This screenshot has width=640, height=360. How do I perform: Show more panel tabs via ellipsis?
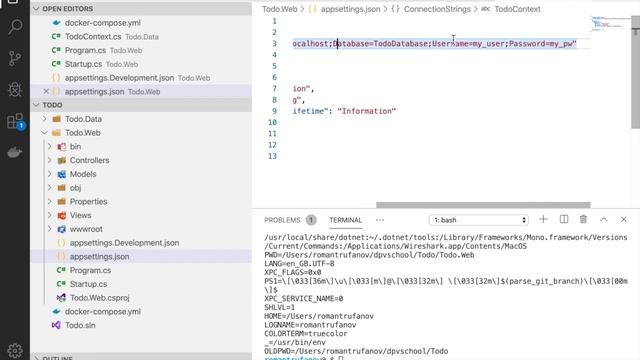click(380, 220)
